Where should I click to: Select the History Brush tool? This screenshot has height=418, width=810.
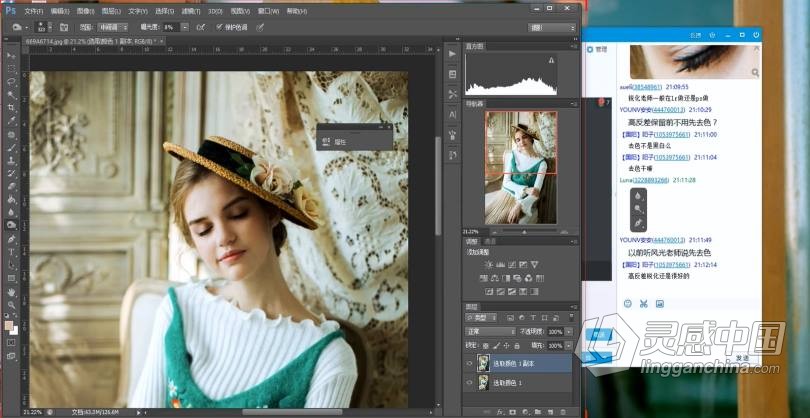11,173
